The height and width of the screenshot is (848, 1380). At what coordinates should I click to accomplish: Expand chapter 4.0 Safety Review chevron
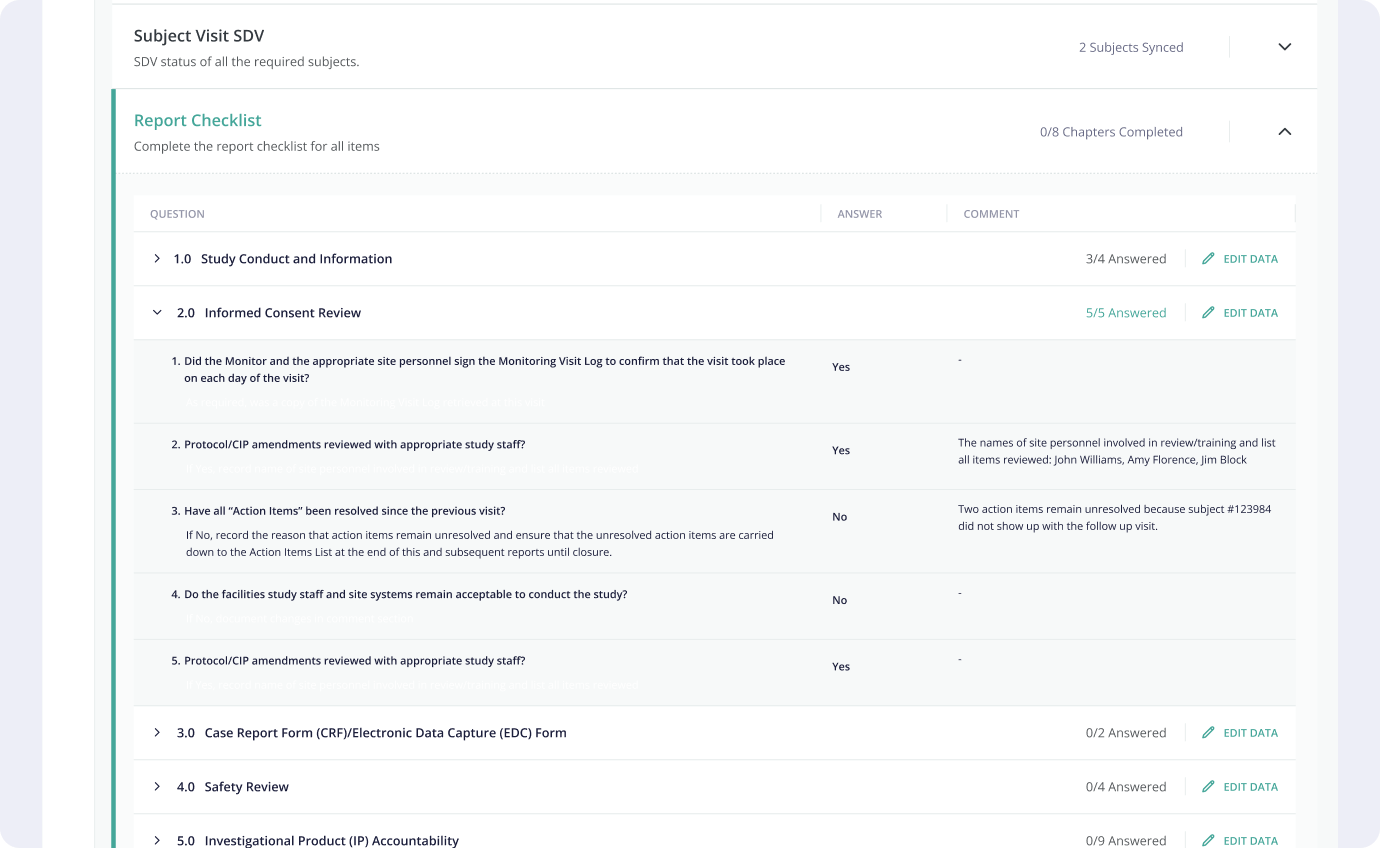157,787
